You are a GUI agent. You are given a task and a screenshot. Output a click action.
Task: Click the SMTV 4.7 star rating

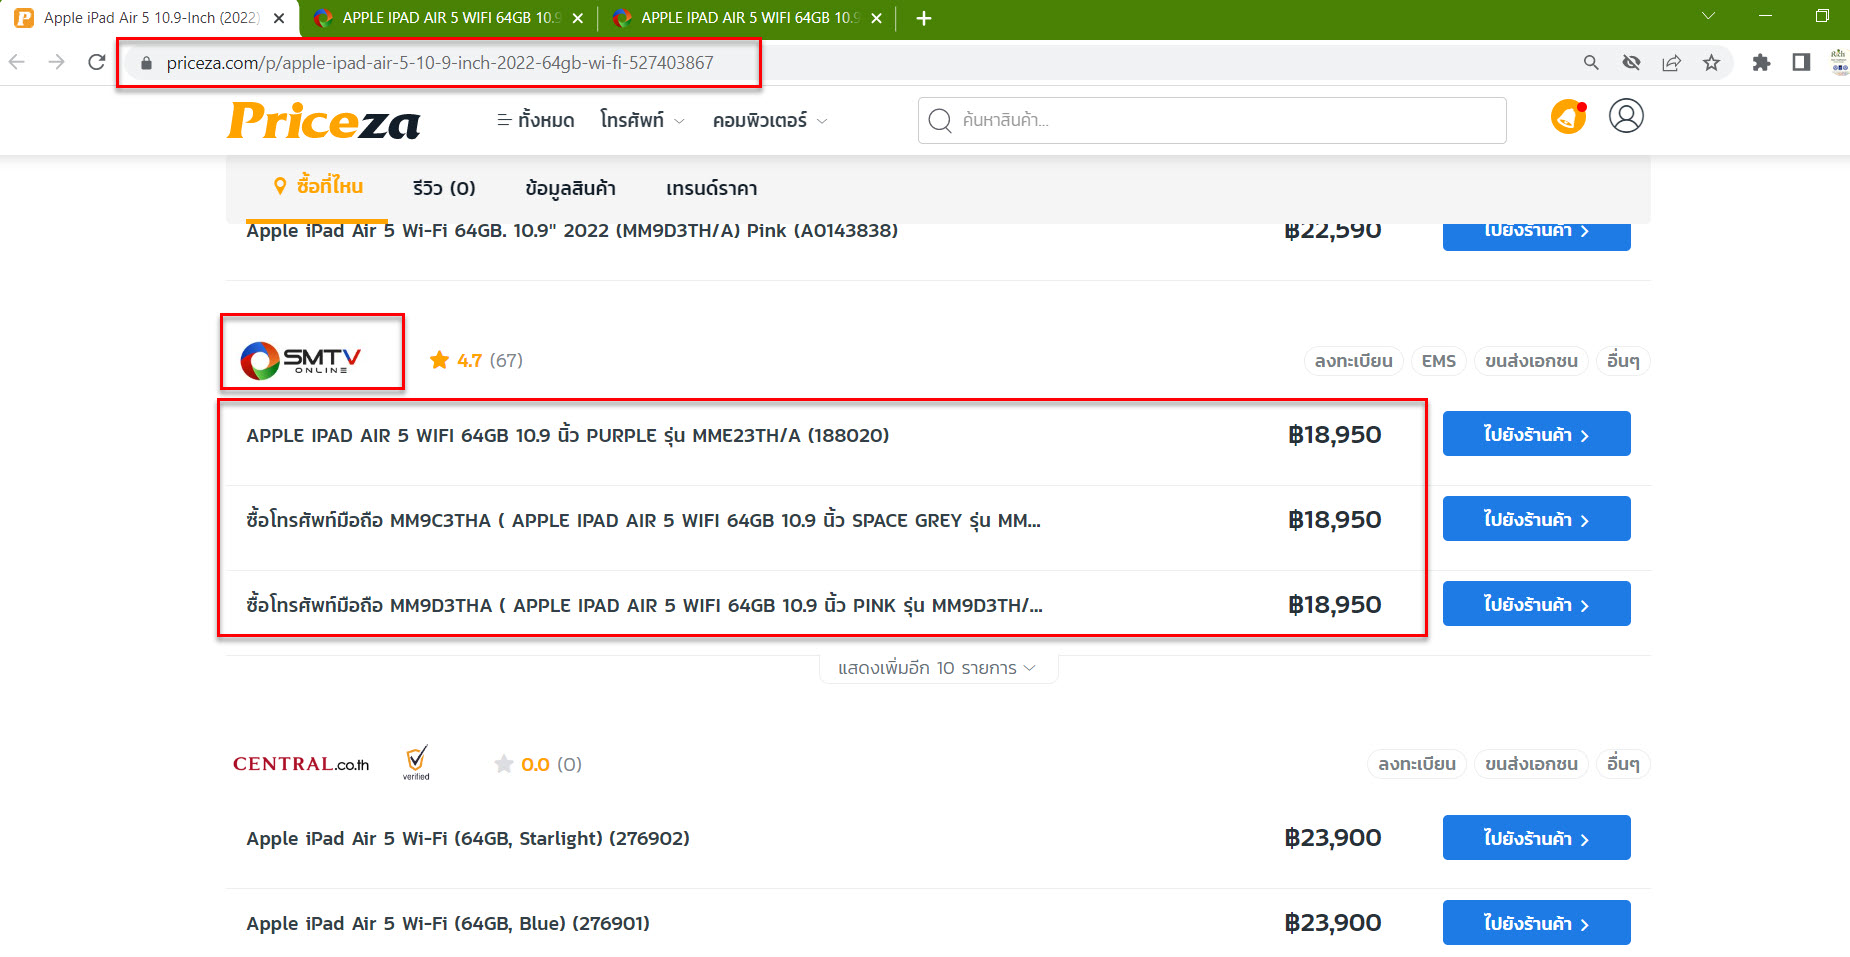pyautogui.click(x=476, y=360)
